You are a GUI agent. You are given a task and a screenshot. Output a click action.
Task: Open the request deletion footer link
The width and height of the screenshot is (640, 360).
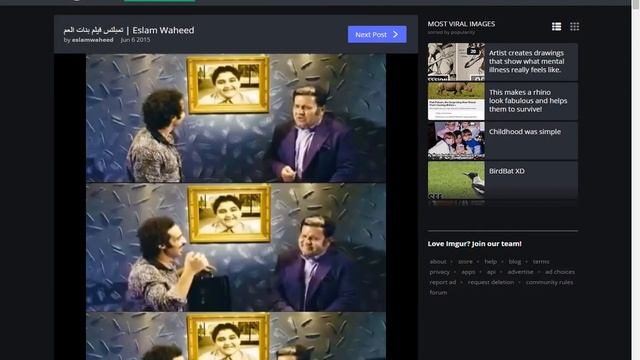[491, 282]
